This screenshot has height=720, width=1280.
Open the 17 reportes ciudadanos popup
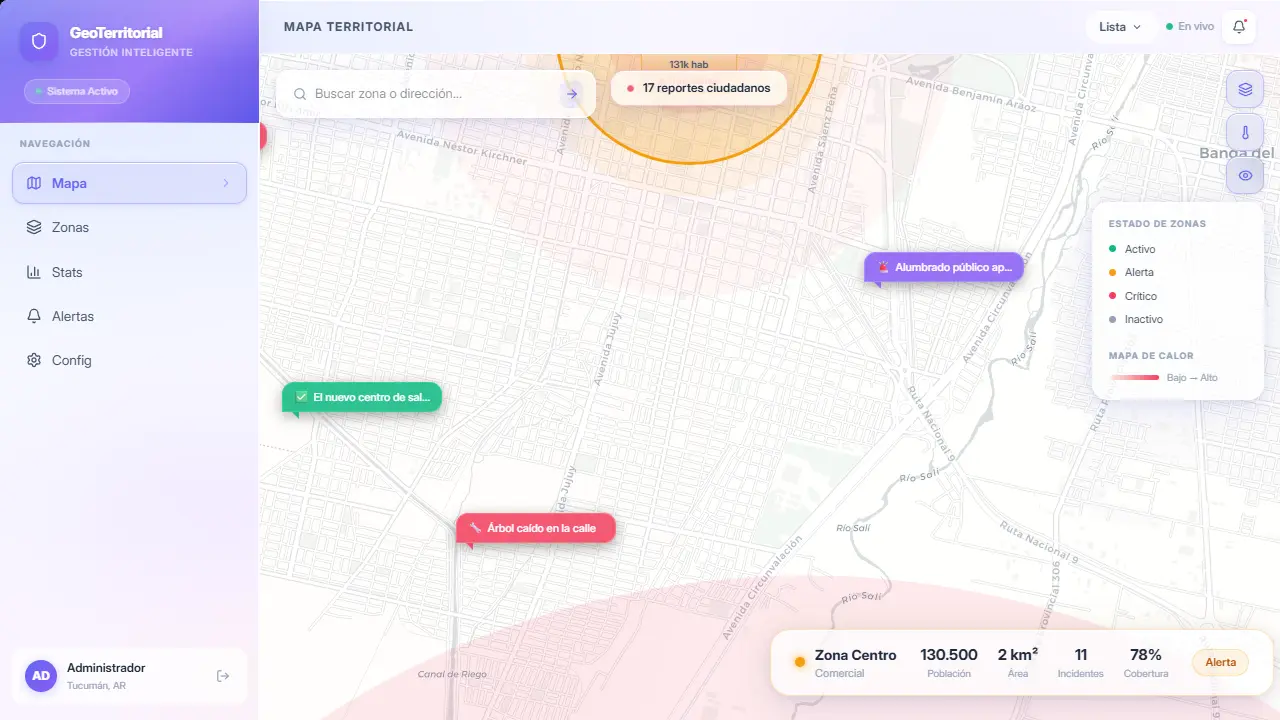(x=698, y=88)
